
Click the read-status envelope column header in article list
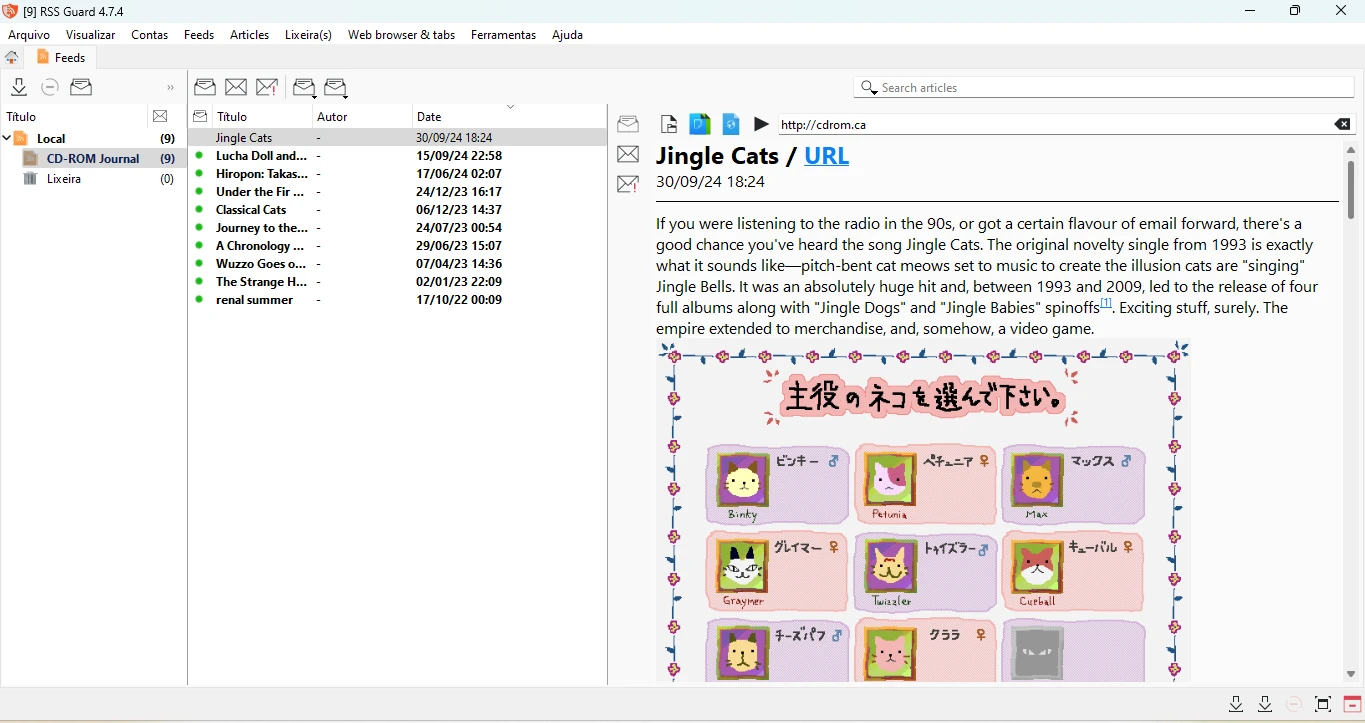200,116
